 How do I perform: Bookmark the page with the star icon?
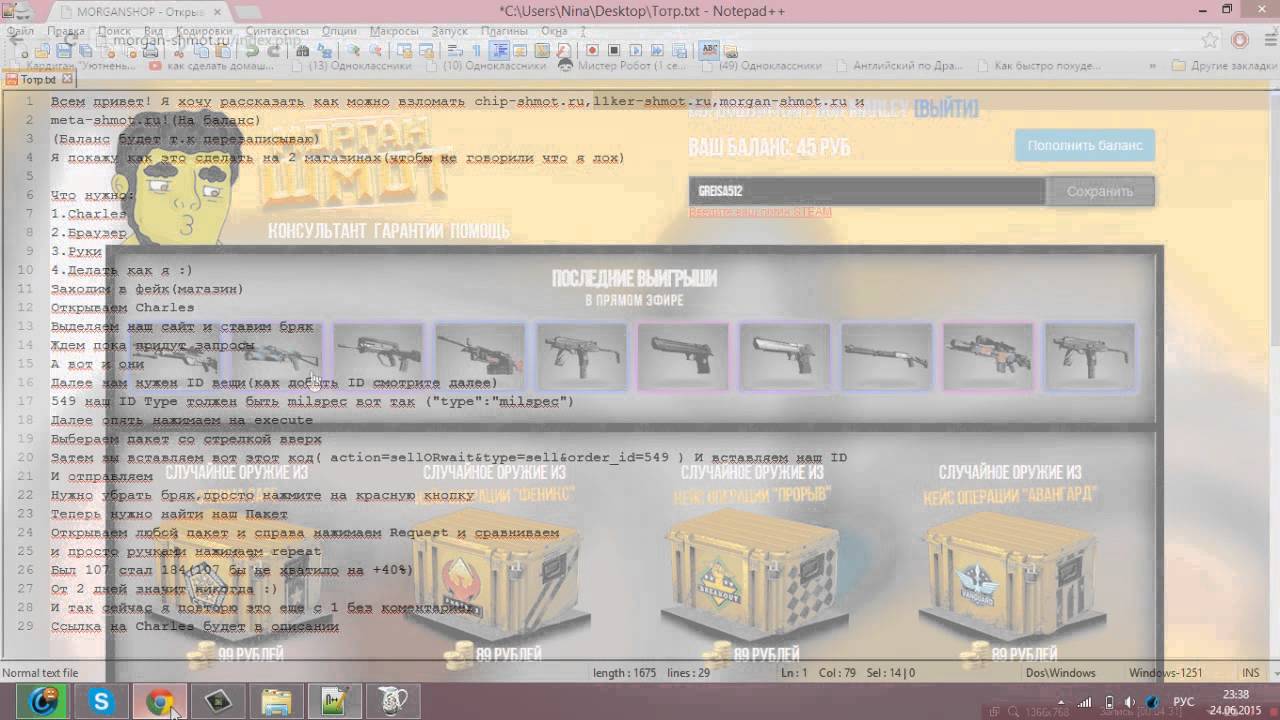1210,40
